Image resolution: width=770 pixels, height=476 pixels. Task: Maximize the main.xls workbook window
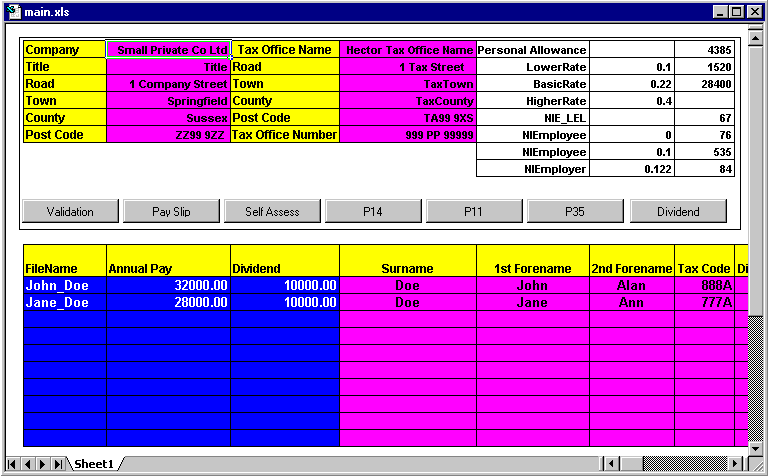coord(737,12)
